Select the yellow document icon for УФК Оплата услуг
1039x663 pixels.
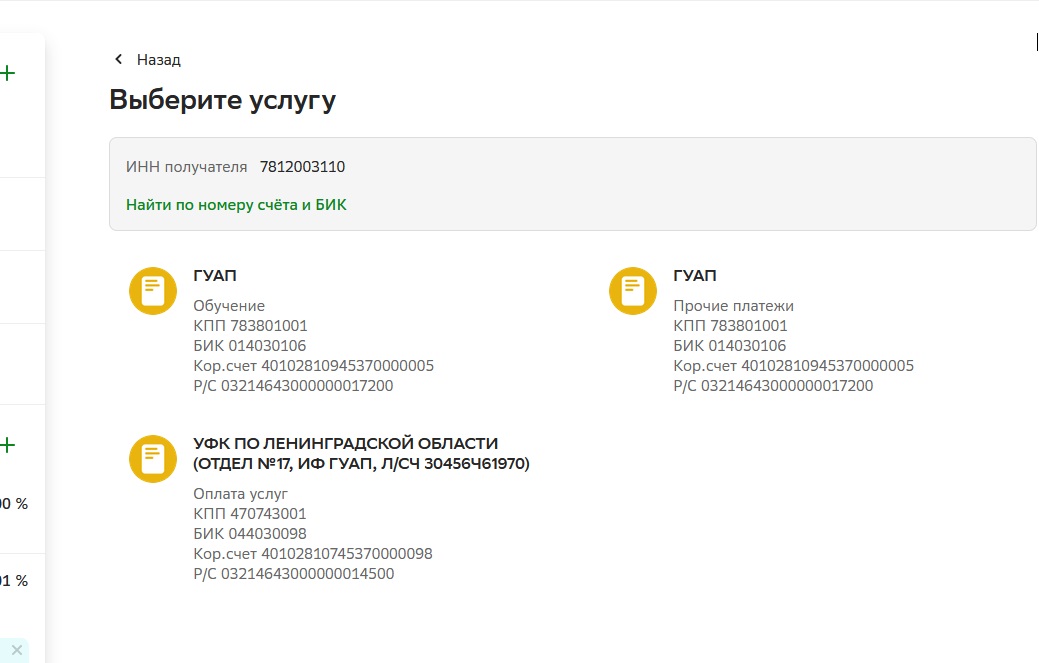153,459
